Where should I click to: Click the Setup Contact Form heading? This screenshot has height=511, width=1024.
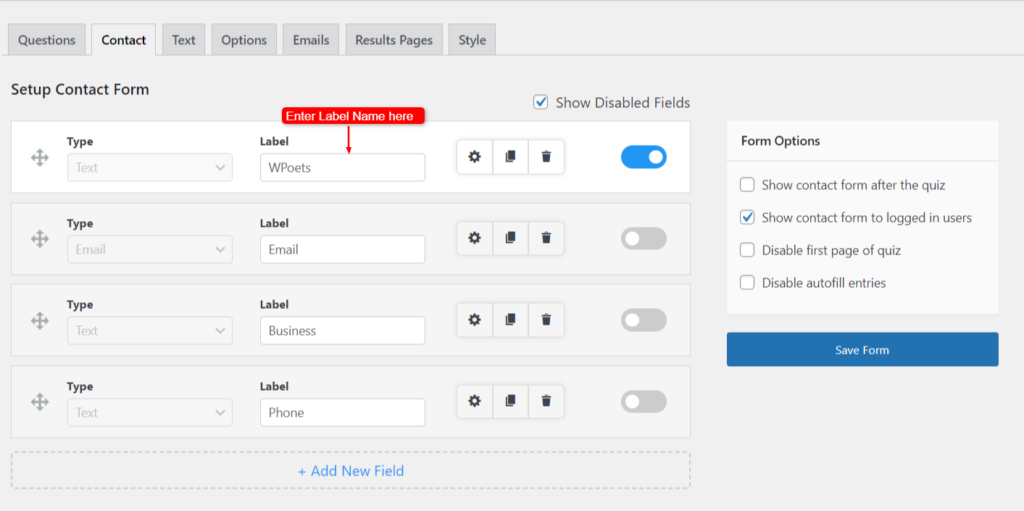tap(80, 90)
